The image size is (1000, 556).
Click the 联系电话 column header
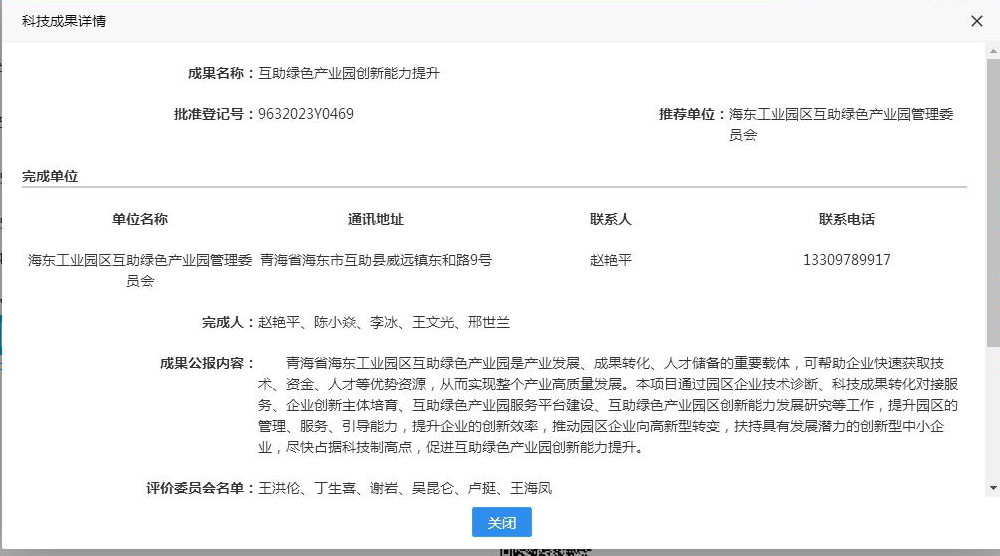pos(847,219)
